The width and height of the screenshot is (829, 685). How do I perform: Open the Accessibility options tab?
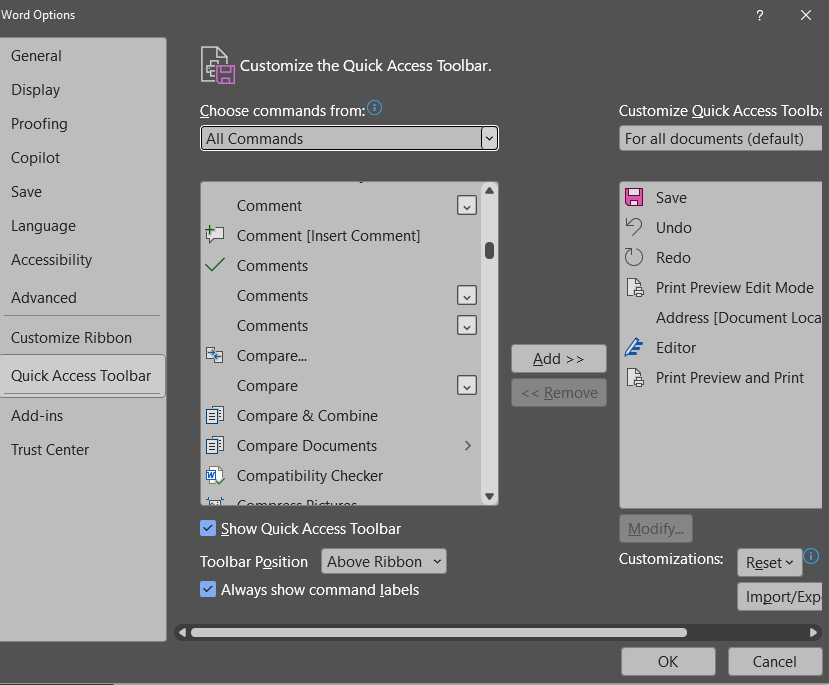click(83, 260)
